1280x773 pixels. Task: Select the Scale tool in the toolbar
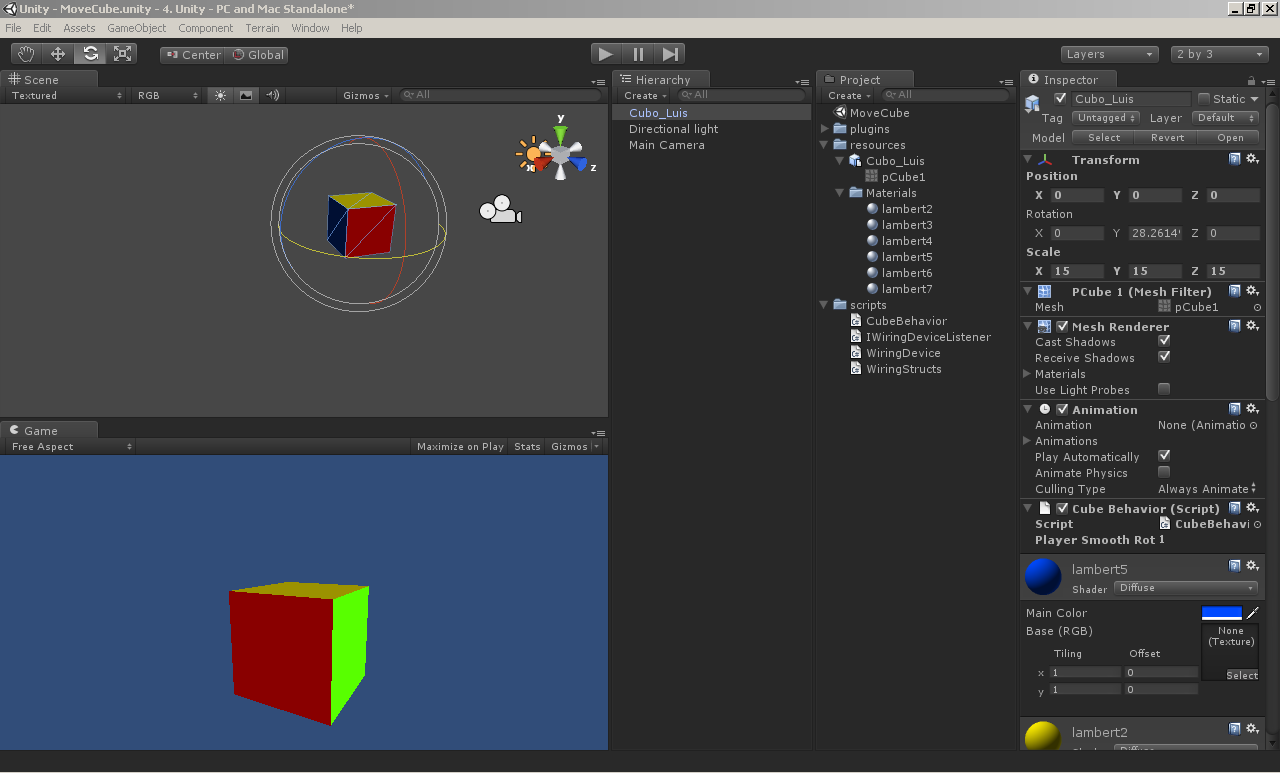click(x=122, y=54)
